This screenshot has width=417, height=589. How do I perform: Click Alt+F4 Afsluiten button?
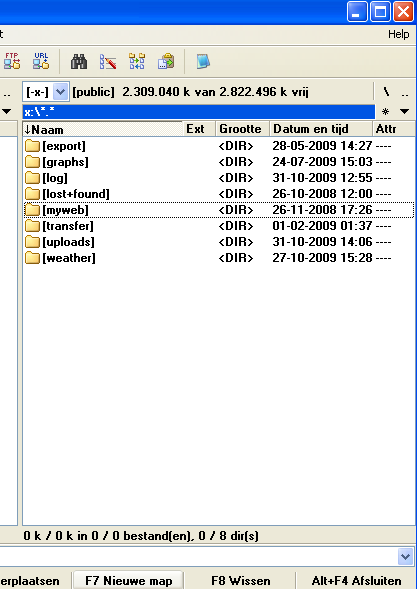pyautogui.click(x=357, y=580)
